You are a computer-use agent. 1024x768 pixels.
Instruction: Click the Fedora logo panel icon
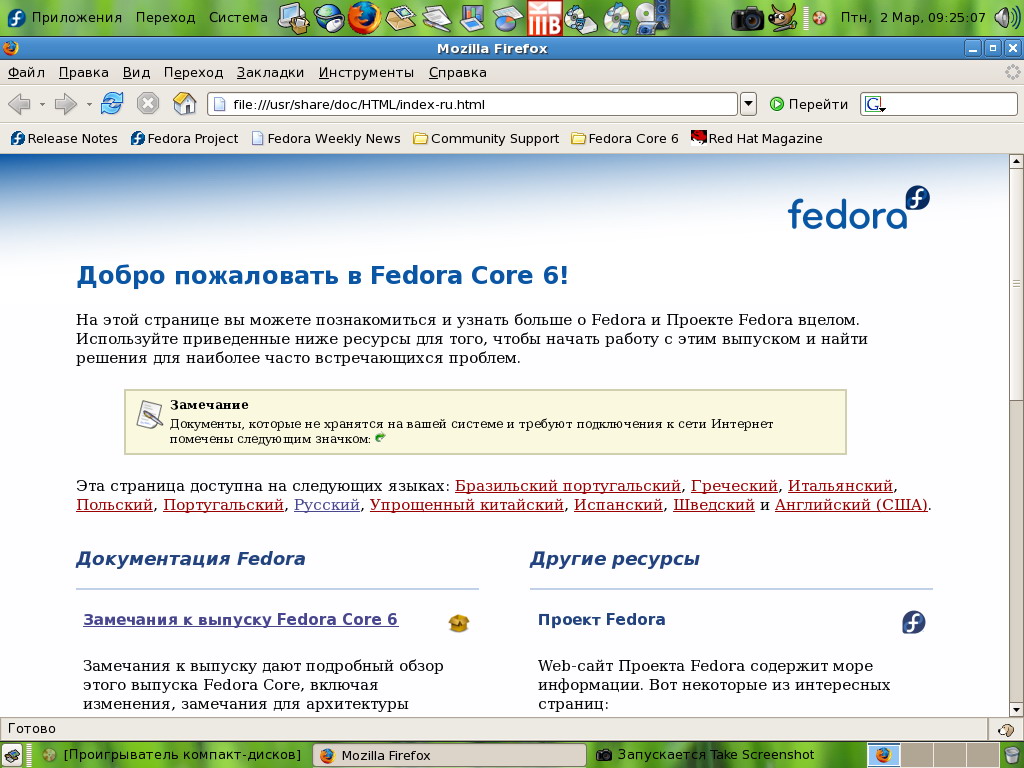(14, 18)
